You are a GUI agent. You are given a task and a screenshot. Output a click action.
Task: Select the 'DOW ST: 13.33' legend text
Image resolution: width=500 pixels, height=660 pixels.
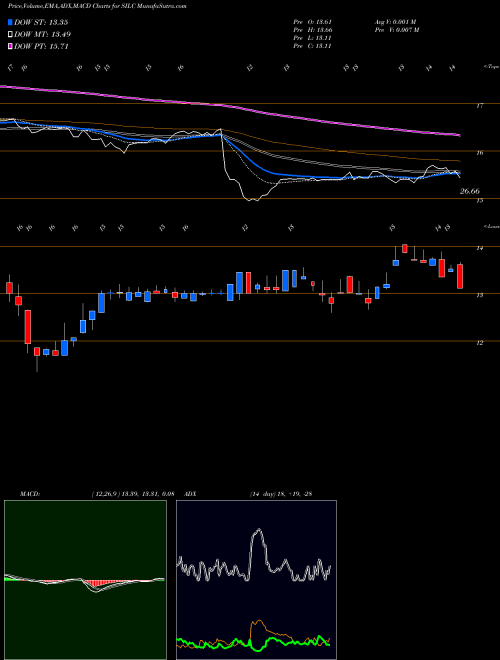(41, 22)
